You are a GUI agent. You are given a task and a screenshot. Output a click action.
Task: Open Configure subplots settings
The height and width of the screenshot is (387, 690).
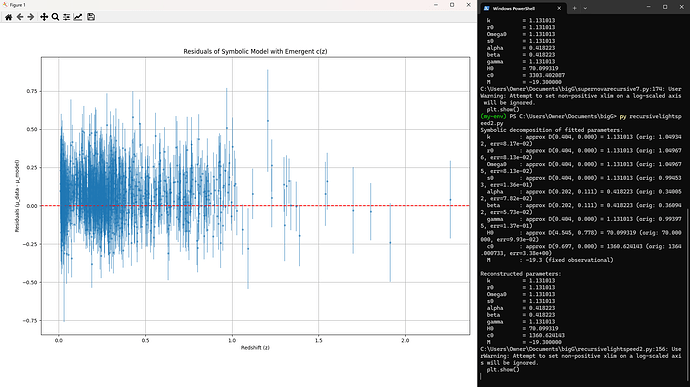click(66, 17)
